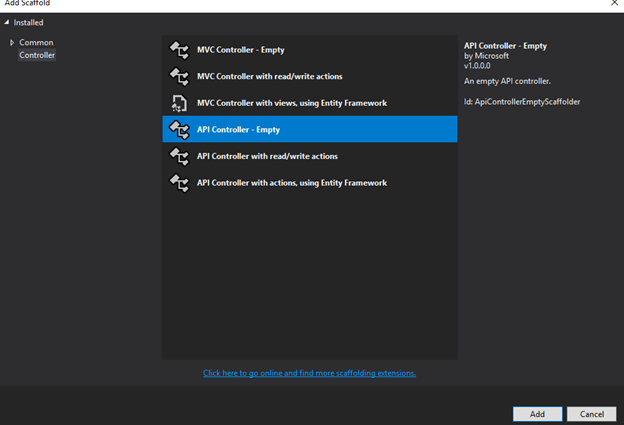Select the Common category
Image resolution: width=624 pixels, height=425 pixels.
[36, 43]
